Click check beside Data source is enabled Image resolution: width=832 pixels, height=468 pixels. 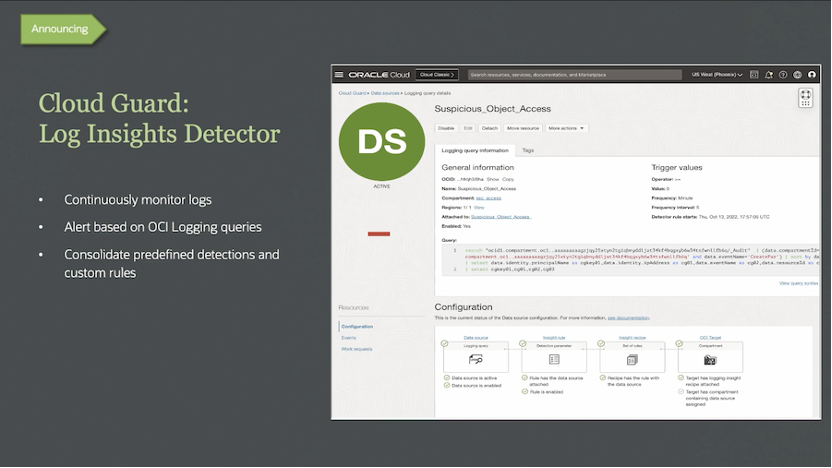click(x=447, y=385)
